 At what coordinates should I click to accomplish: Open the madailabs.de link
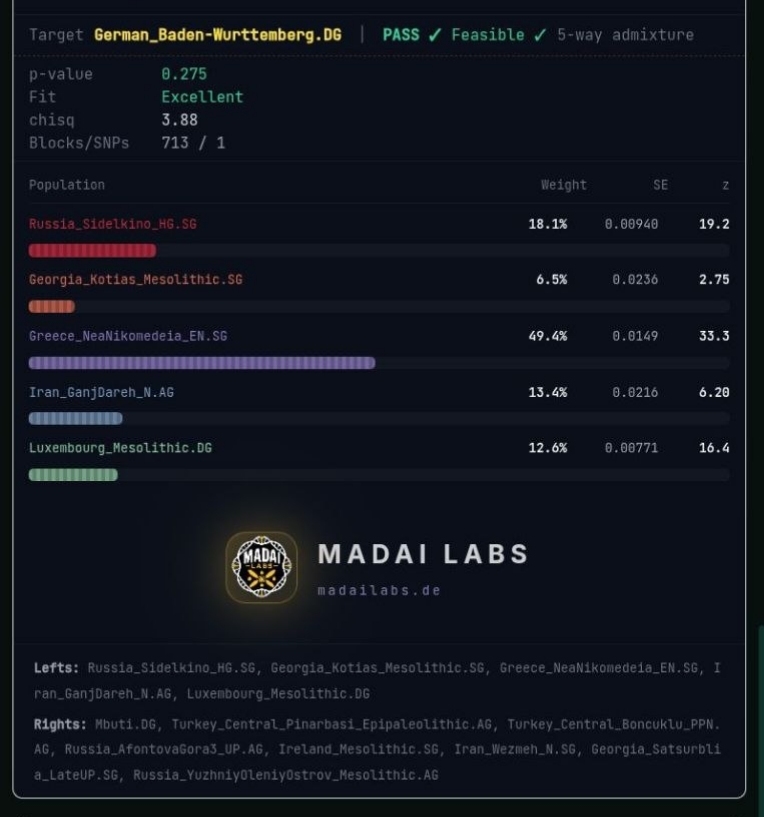379,590
